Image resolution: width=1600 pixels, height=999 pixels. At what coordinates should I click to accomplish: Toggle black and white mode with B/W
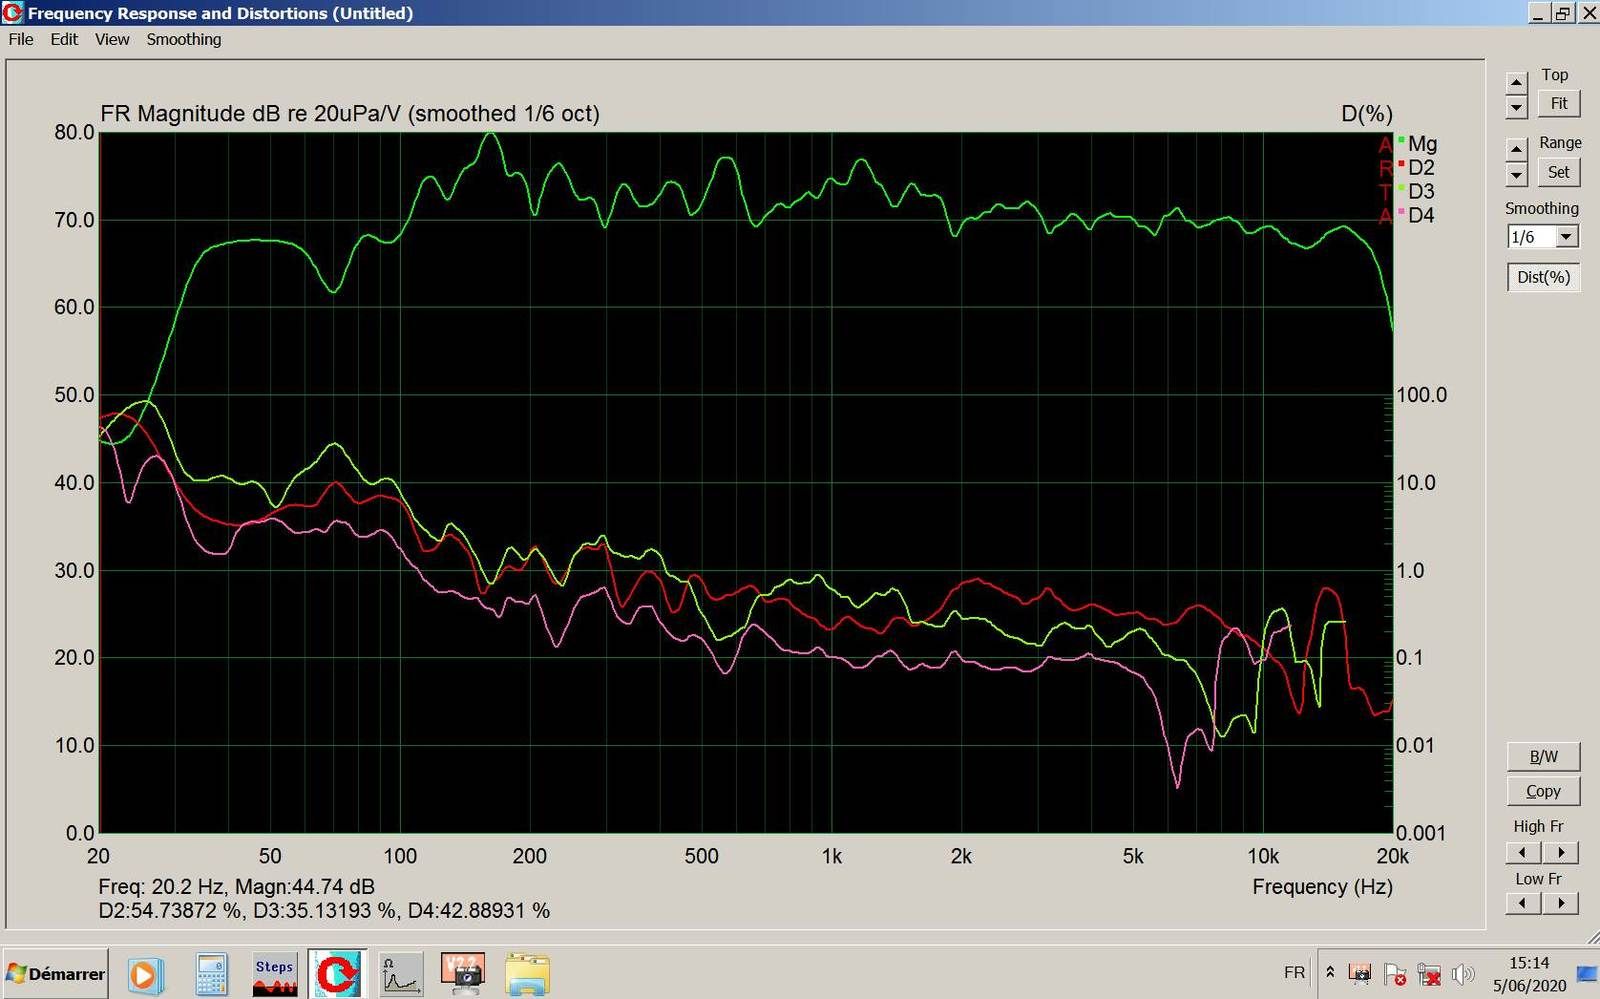[x=1543, y=757]
